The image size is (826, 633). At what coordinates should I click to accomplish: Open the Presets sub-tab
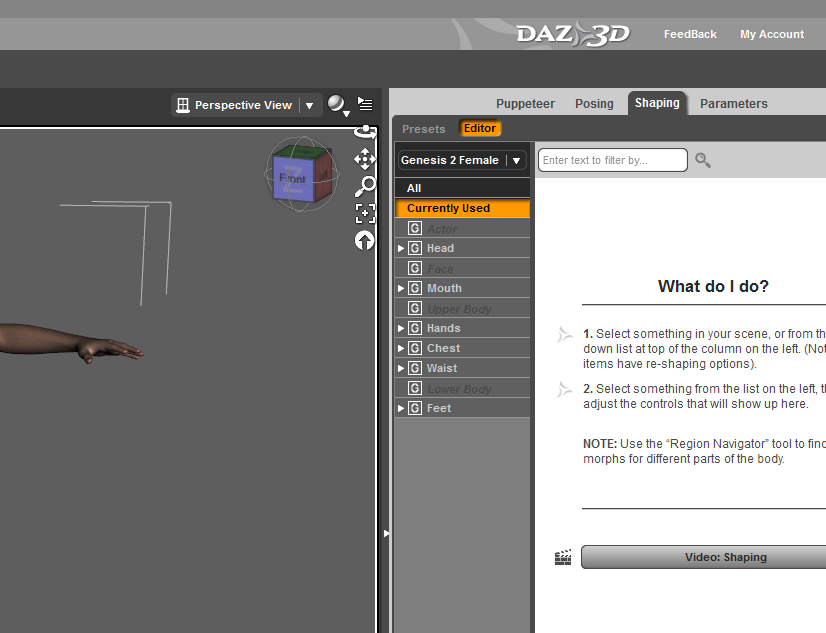[x=424, y=129]
